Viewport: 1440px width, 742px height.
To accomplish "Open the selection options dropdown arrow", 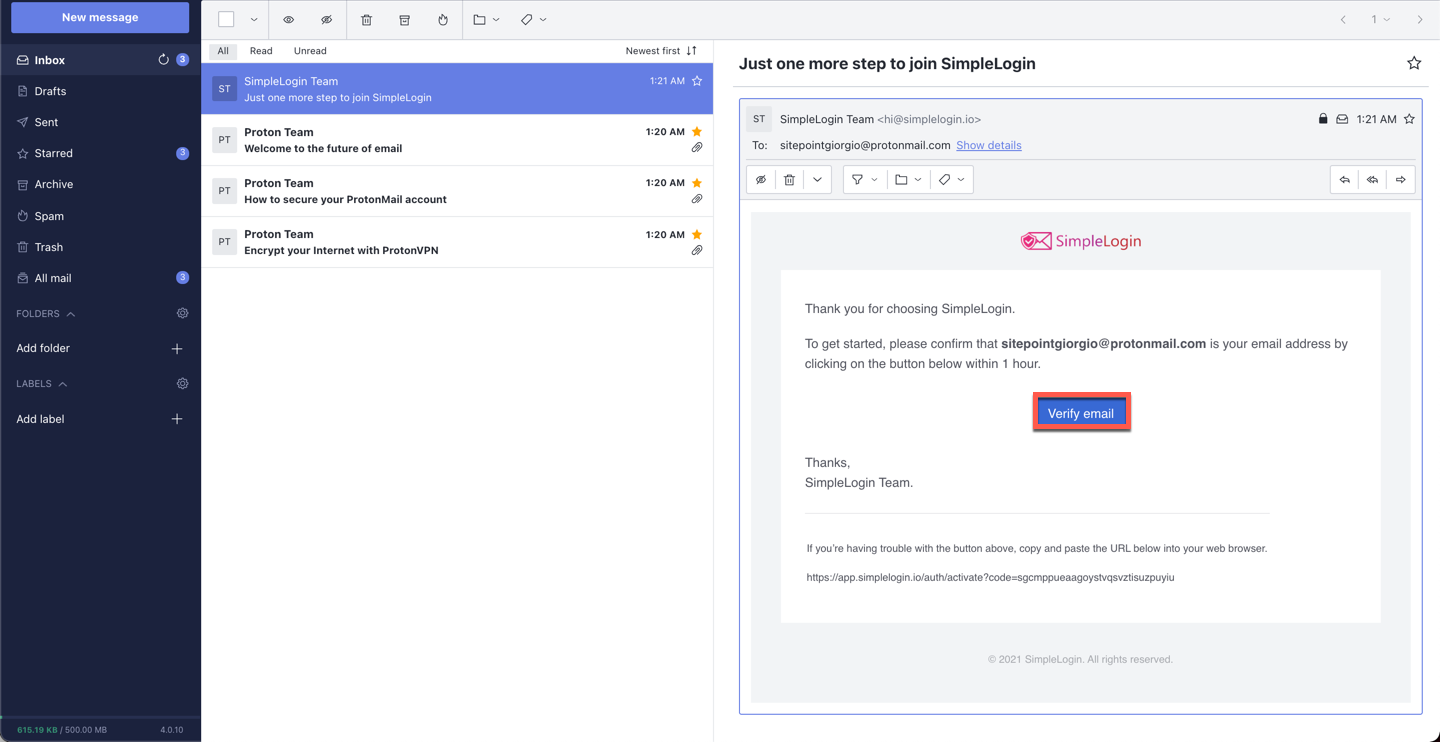I will coord(254,19).
